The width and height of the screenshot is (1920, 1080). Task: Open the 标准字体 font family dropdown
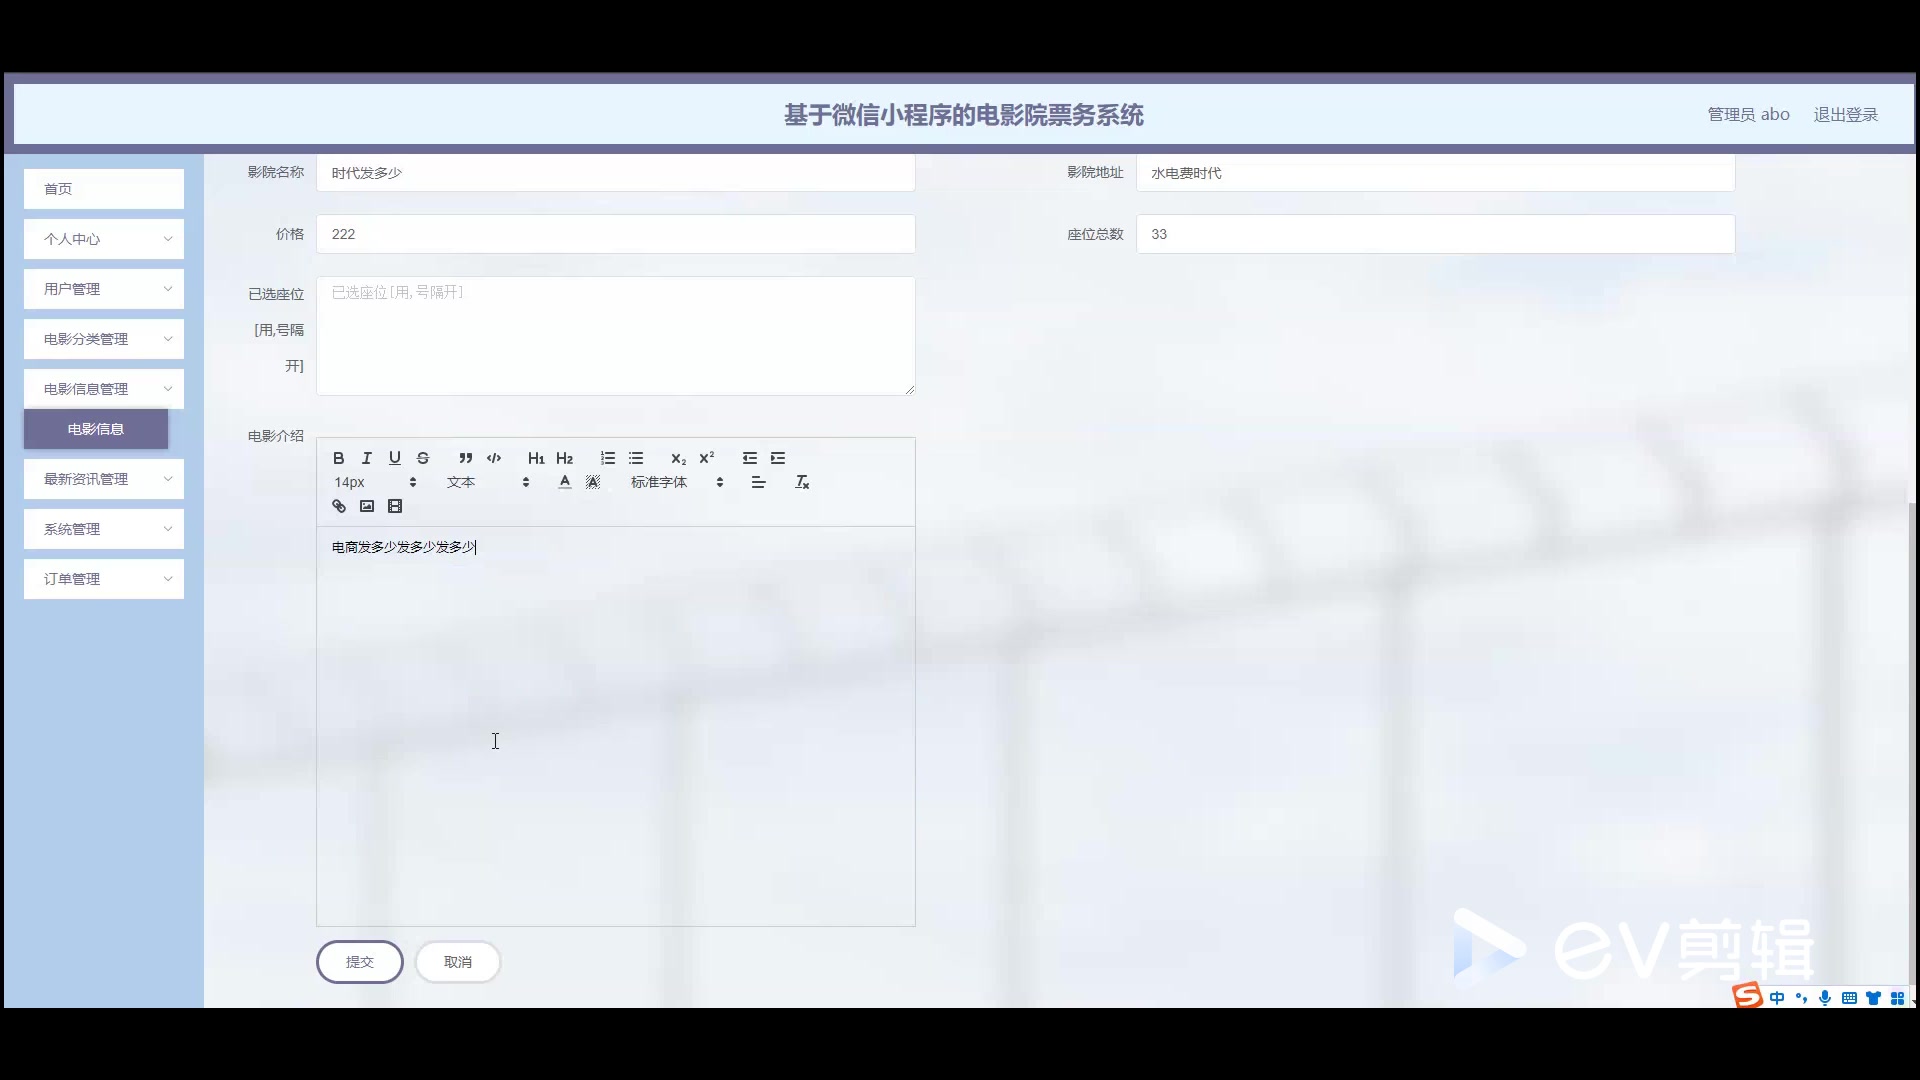pos(677,482)
